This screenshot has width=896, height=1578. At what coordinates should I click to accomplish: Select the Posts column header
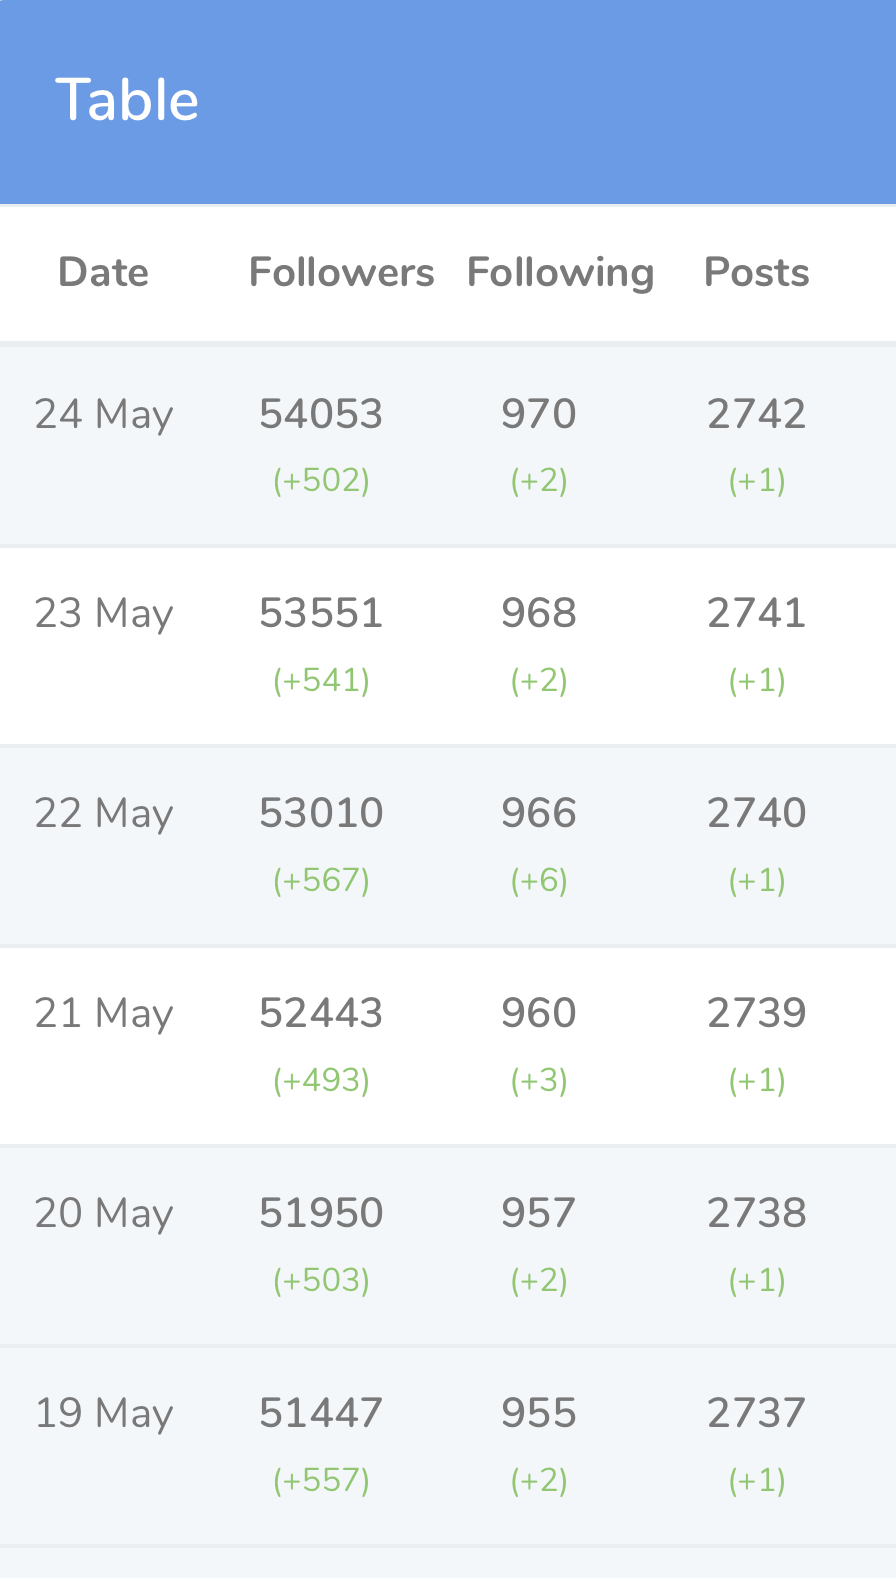point(757,272)
